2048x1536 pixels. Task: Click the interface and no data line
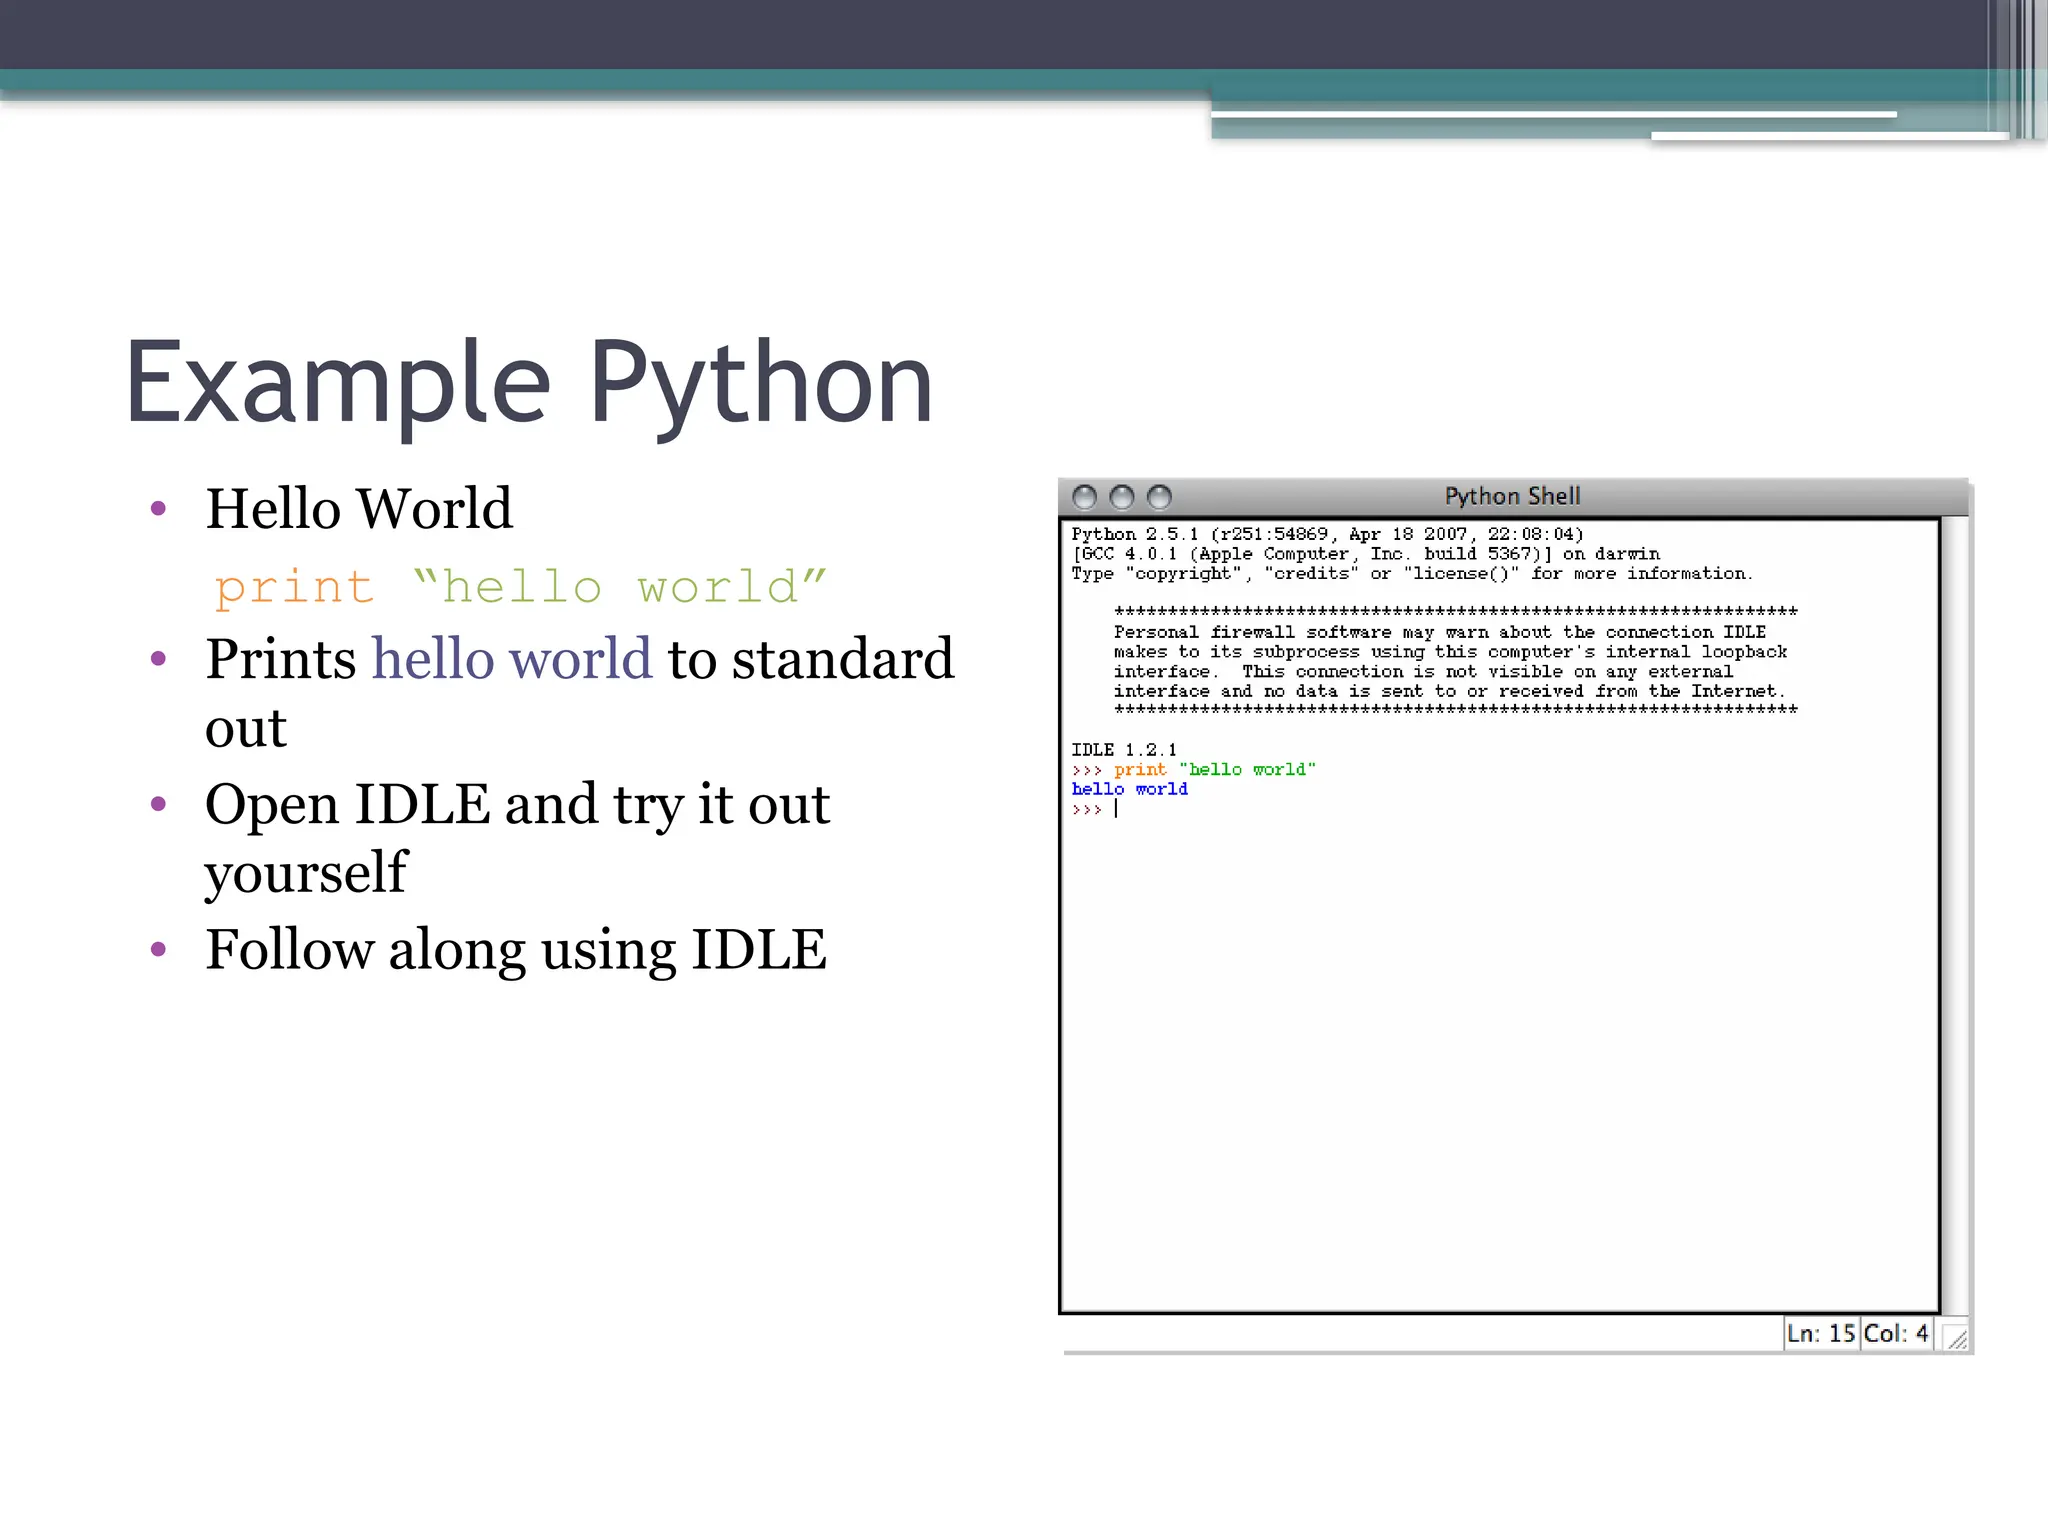[x=1449, y=691]
